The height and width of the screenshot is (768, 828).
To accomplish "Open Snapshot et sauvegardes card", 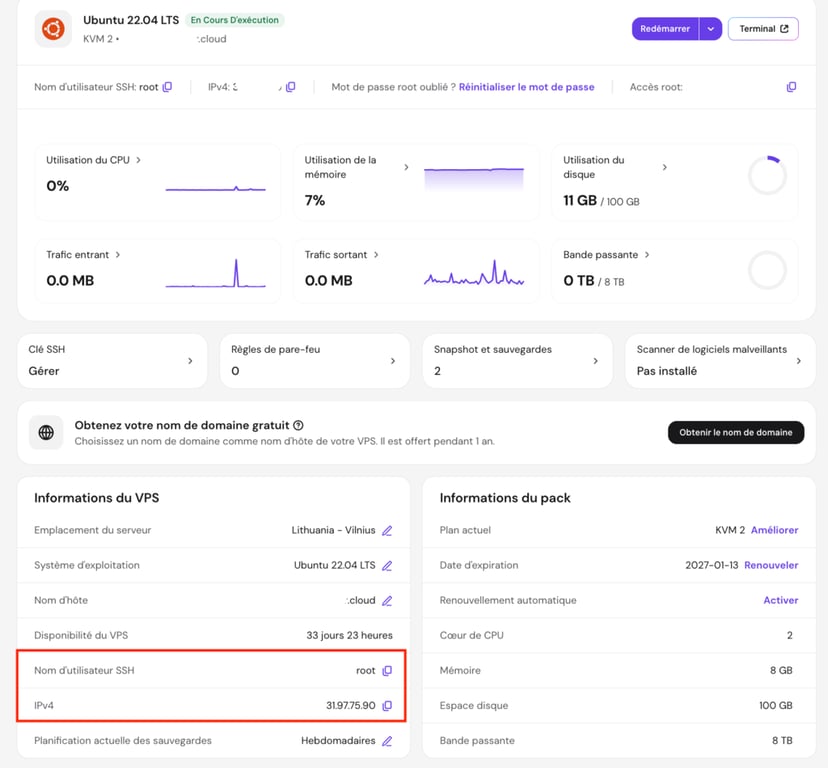I will (518, 361).
